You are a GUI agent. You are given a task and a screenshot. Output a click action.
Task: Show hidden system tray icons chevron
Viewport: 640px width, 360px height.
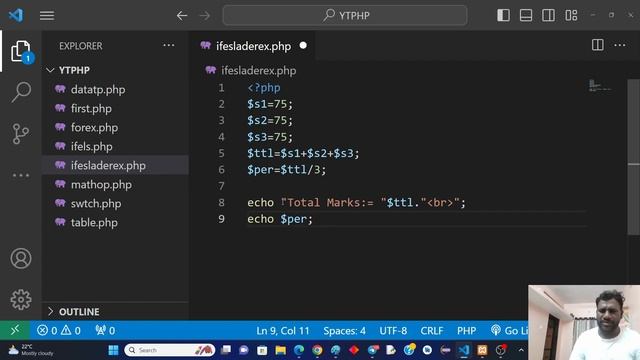521,350
